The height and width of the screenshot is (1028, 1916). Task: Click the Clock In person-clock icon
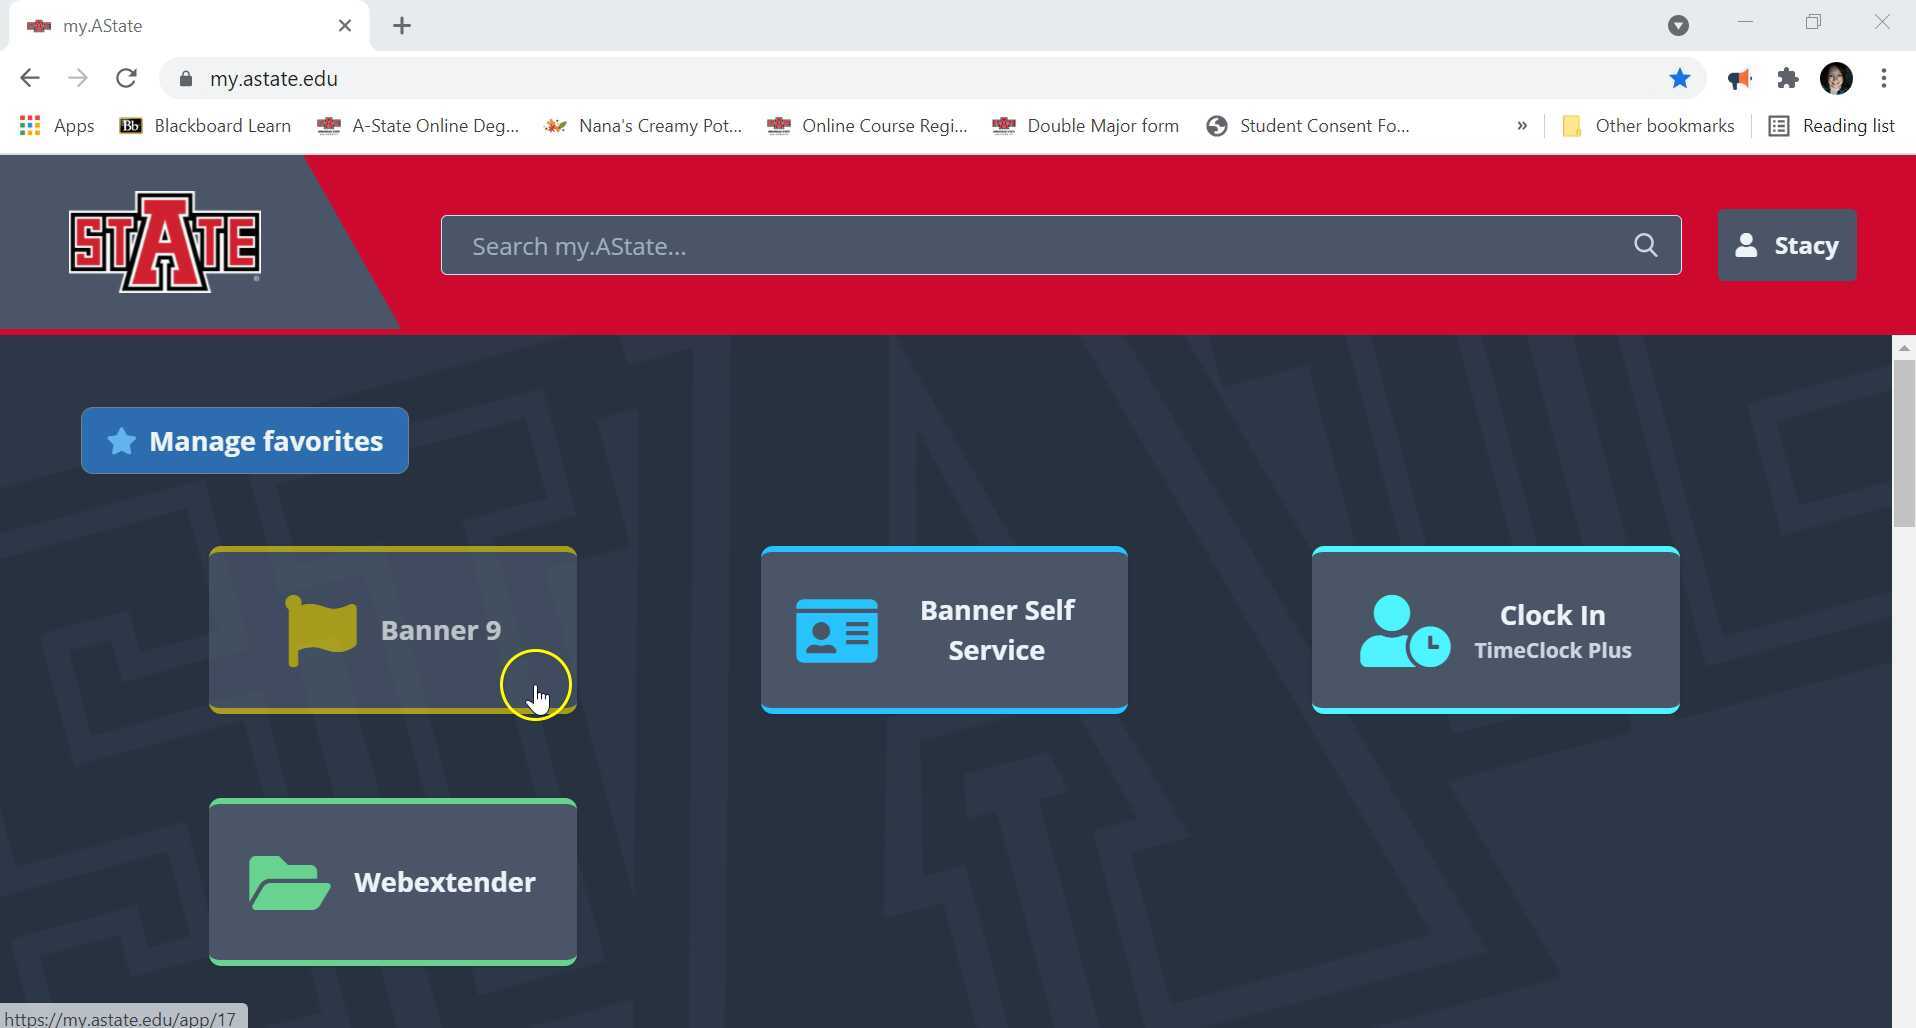[1404, 631]
